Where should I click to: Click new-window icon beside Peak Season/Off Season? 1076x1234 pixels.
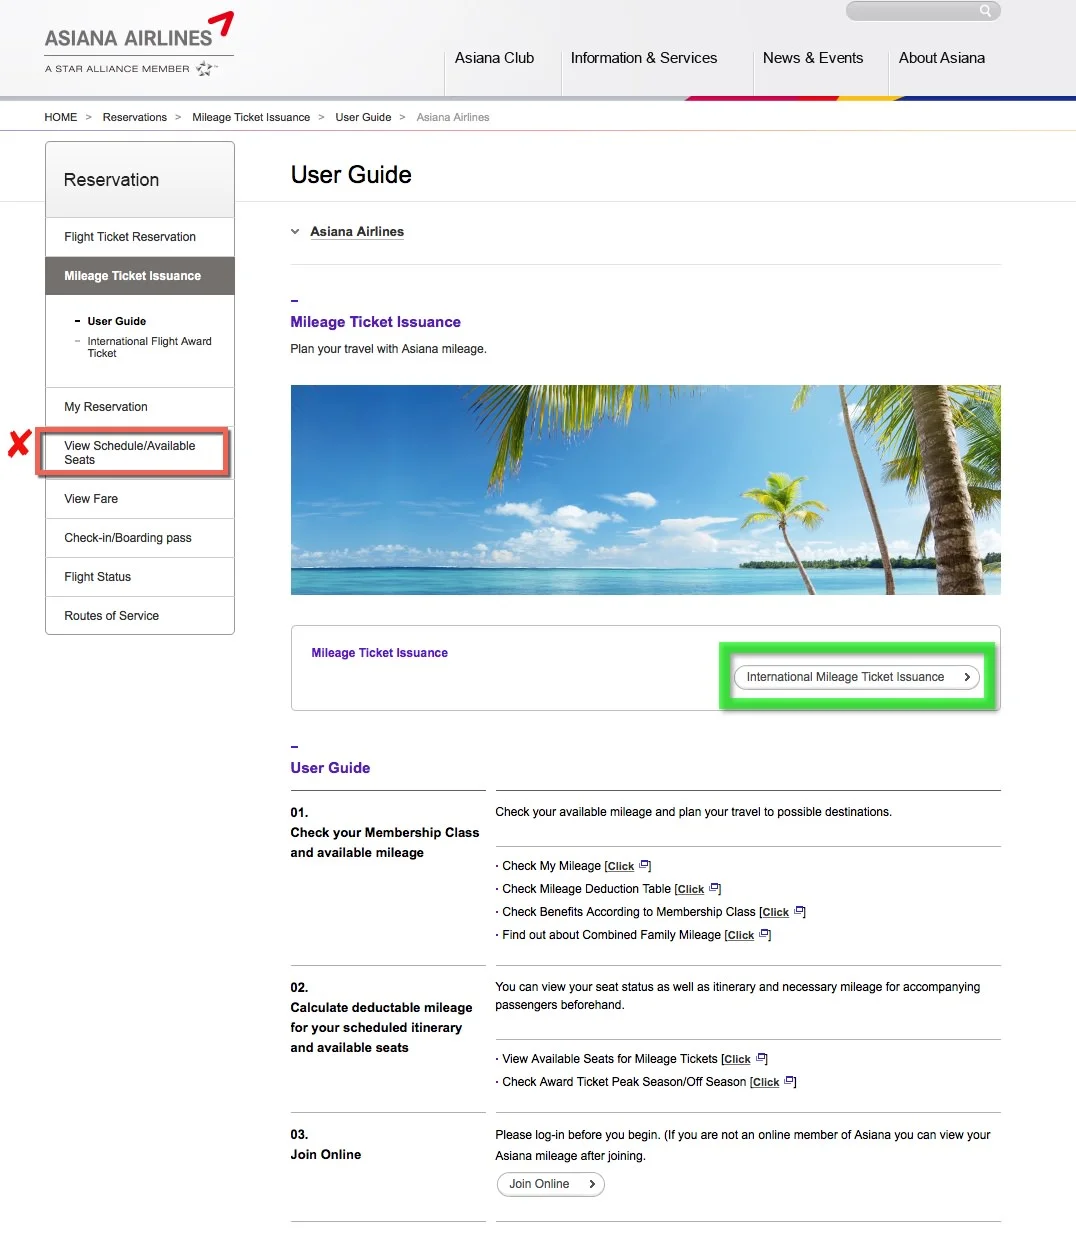pos(790,1081)
